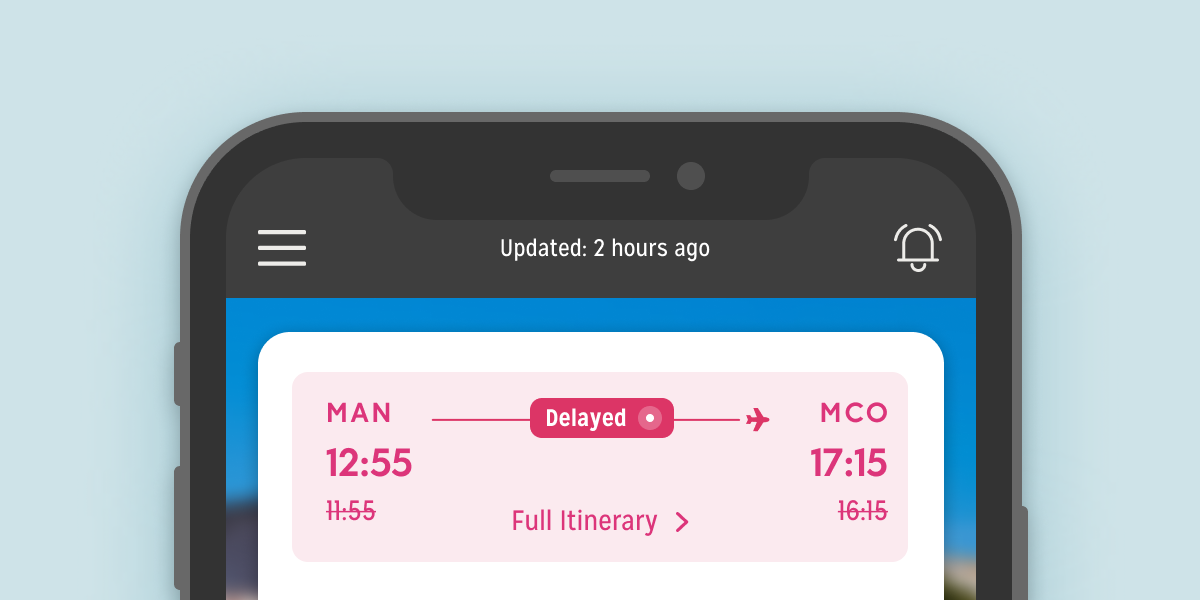Viewport: 1200px width, 600px height.
Task: Click the phone's earpiece speaker slot
Action: coord(600,176)
